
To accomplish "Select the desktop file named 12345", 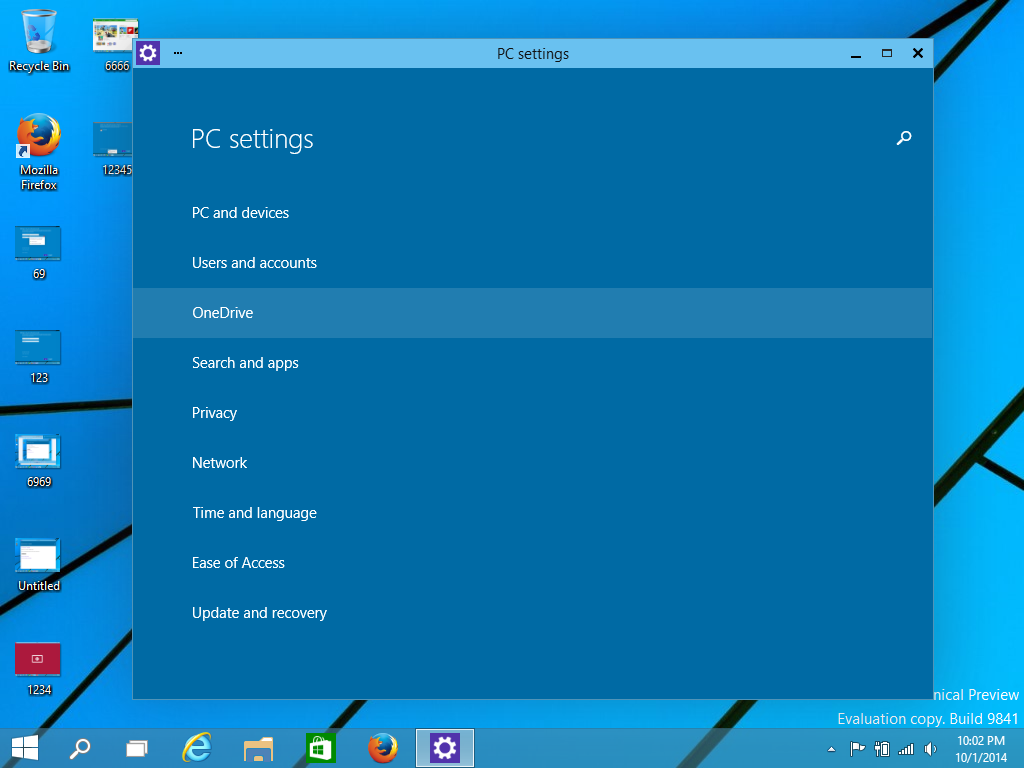I will tap(114, 149).
